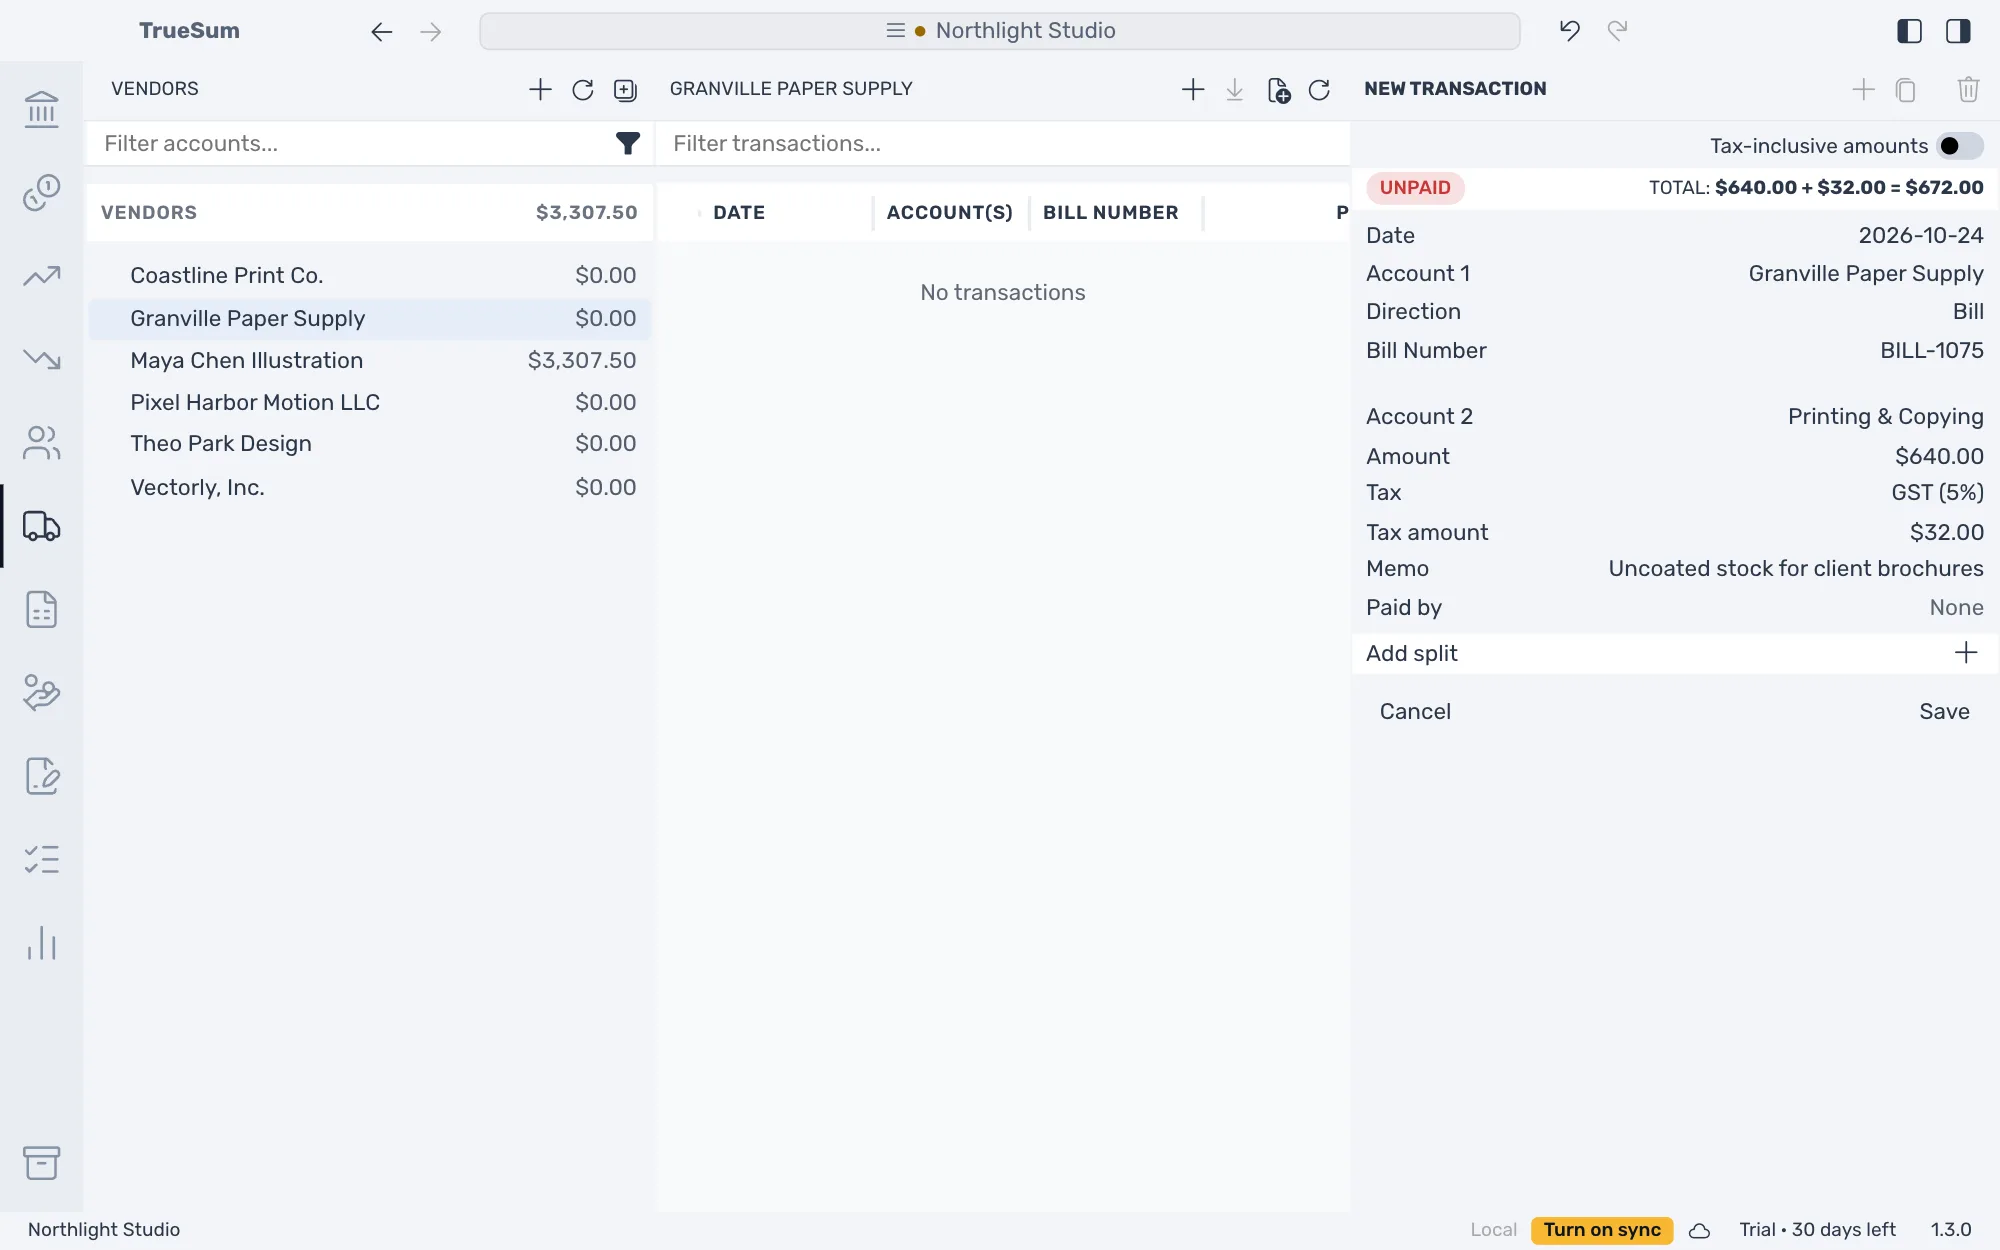The image size is (2000, 1250).
Task: Click Turn on sync button
Action: tap(1601, 1230)
